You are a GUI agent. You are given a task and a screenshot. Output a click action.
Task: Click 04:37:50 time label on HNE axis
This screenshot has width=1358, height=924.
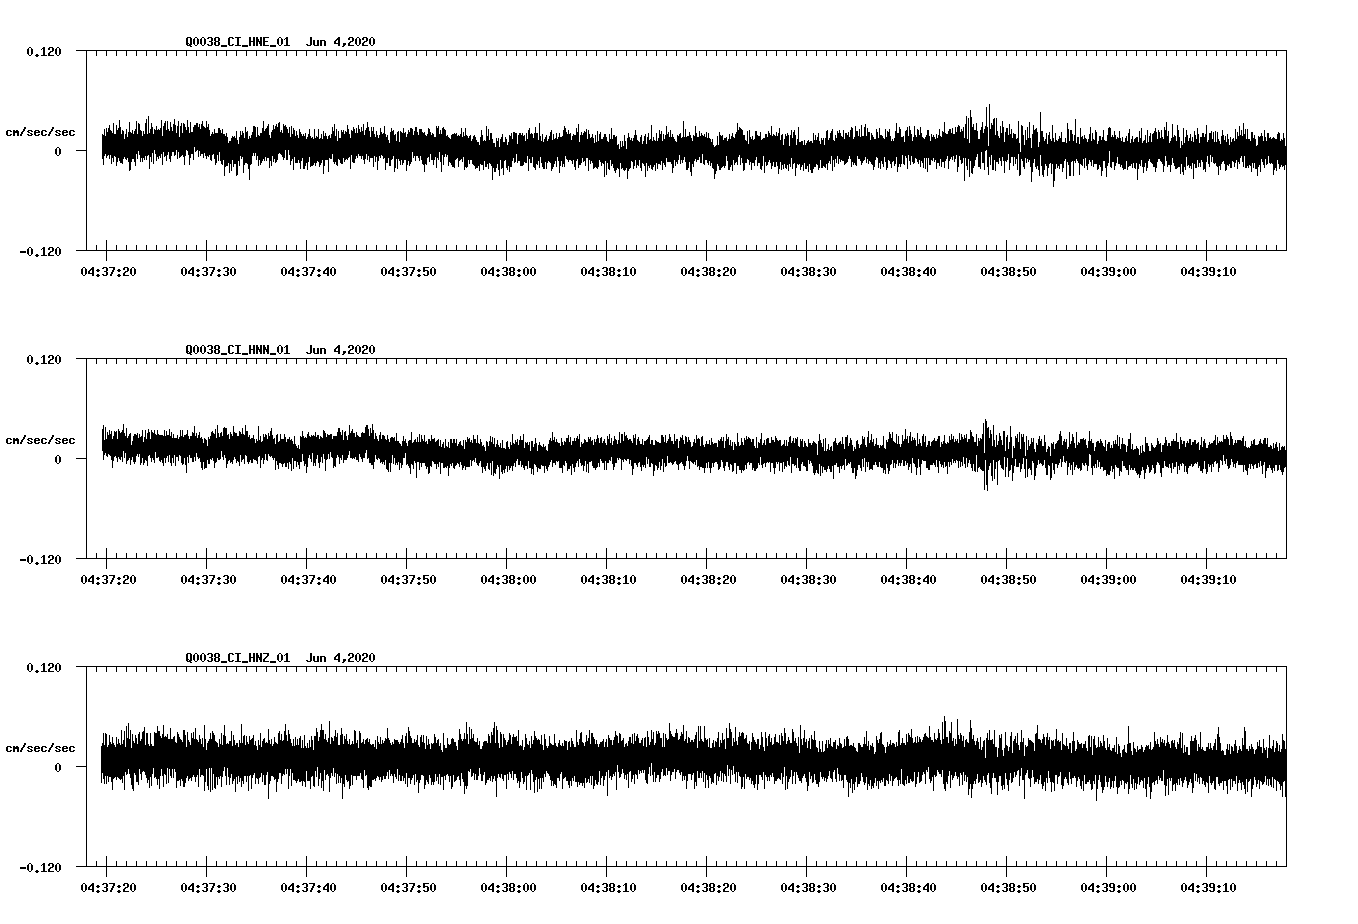[x=408, y=271]
